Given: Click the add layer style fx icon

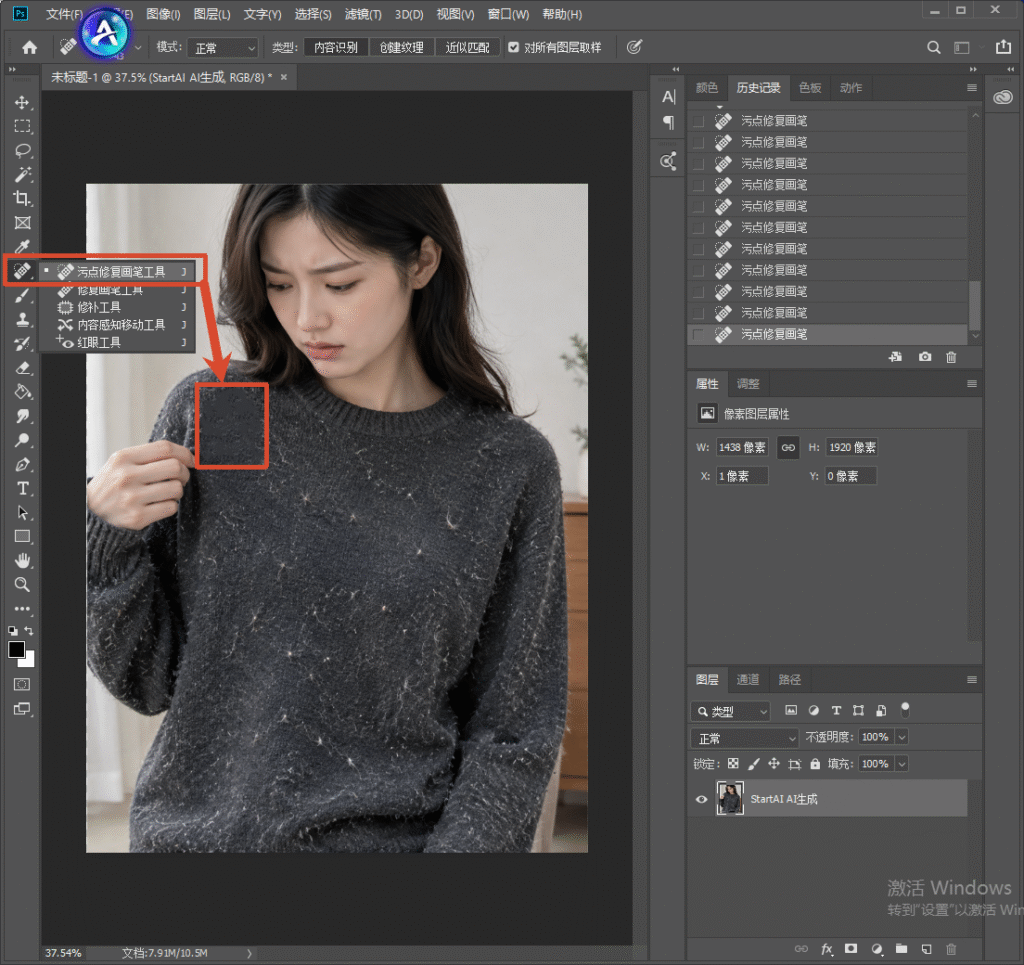Looking at the screenshot, I should pos(827,949).
